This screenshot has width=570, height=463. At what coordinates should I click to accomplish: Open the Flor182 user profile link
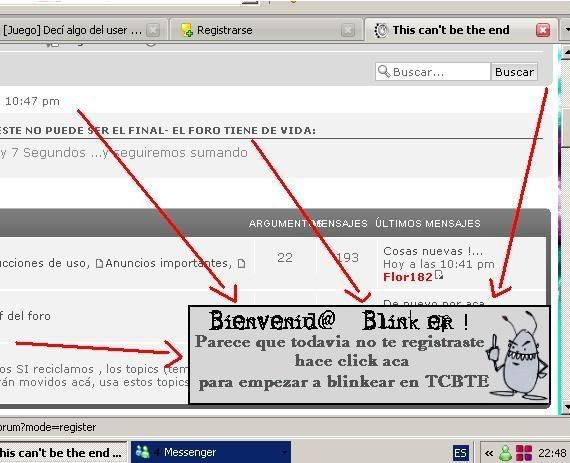click(408, 277)
